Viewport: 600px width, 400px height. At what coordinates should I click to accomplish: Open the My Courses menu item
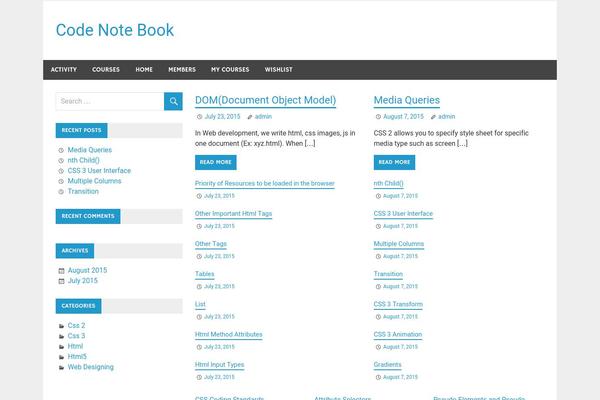(230, 70)
